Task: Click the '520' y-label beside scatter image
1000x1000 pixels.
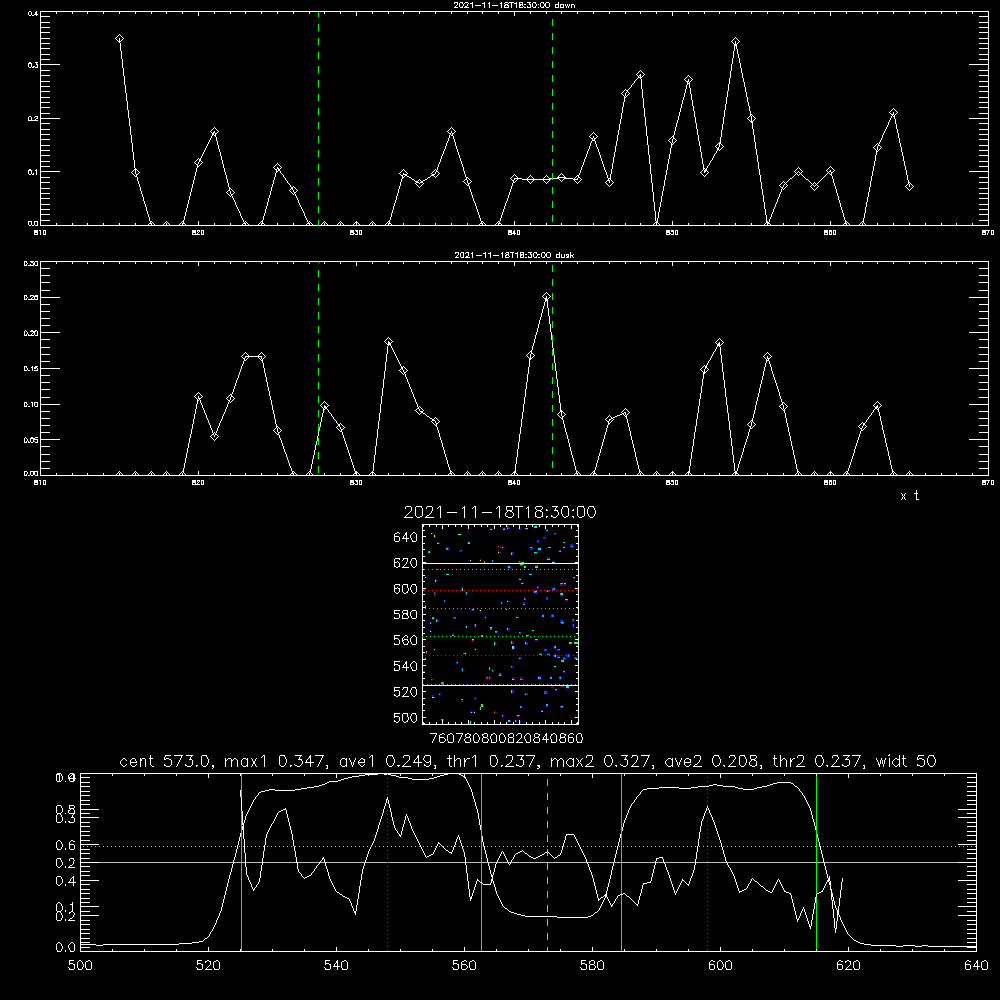Action: pos(406,692)
